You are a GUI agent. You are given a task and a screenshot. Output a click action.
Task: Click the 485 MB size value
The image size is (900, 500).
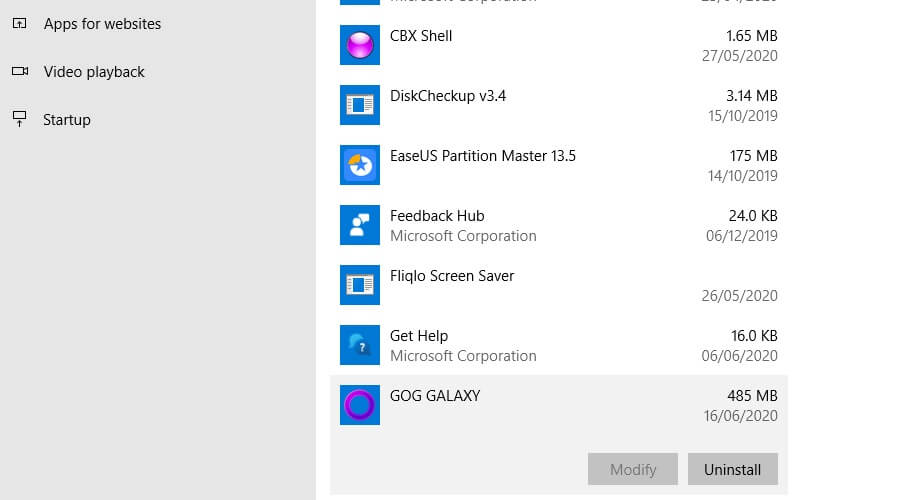click(752, 396)
